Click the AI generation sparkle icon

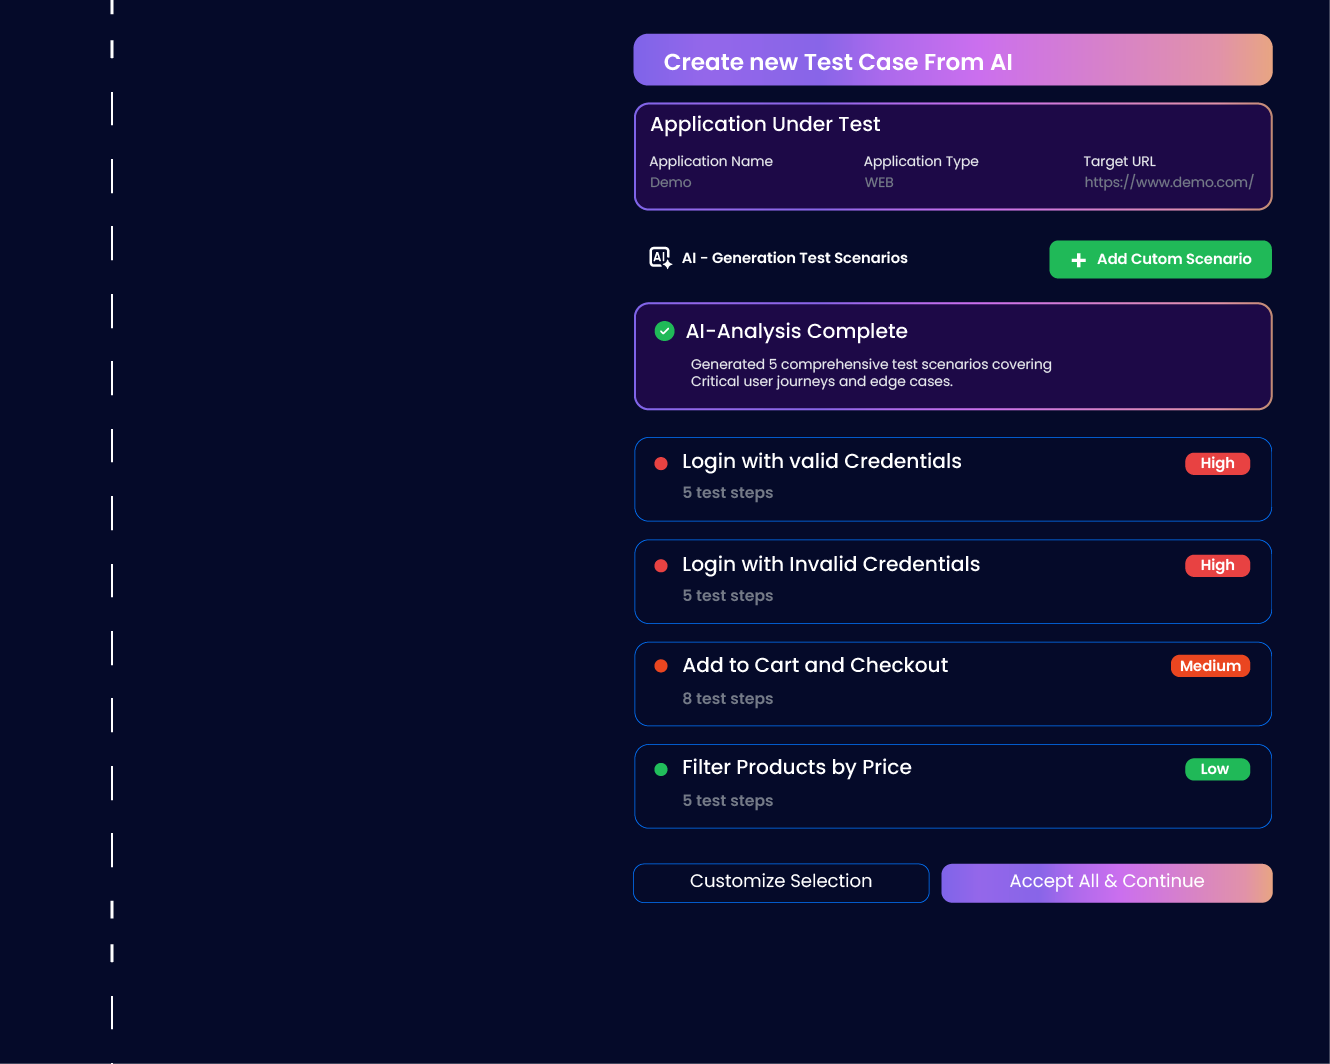660,258
